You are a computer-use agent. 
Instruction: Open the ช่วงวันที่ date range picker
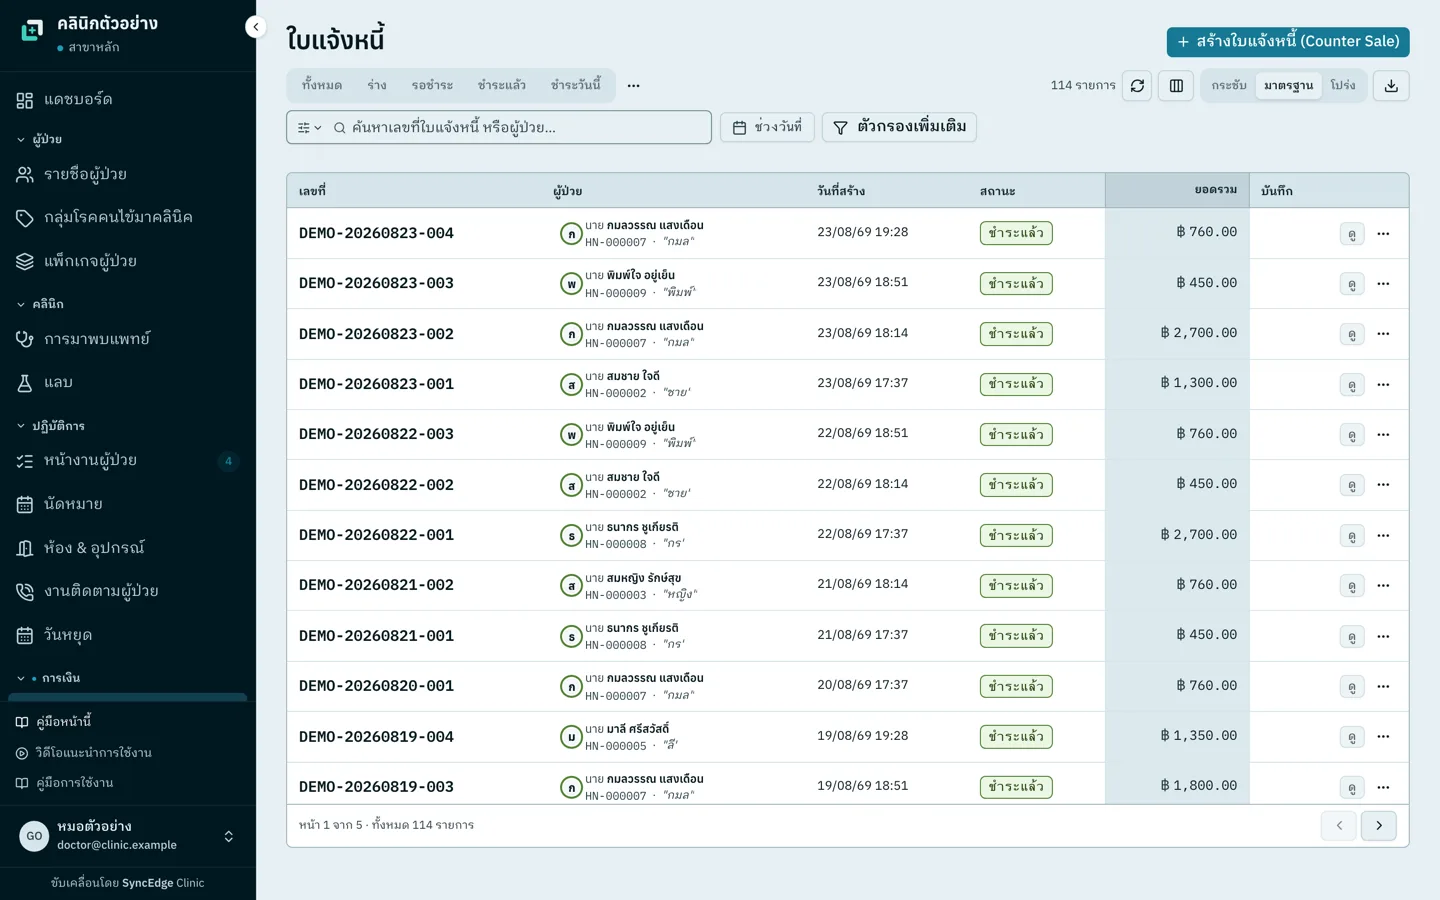pos(767,128)
